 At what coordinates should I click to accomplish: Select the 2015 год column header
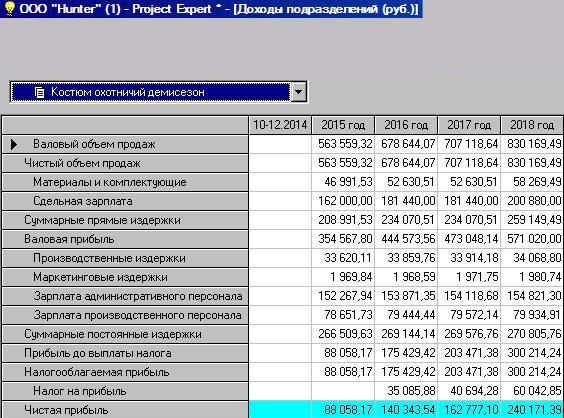point(343,125)
